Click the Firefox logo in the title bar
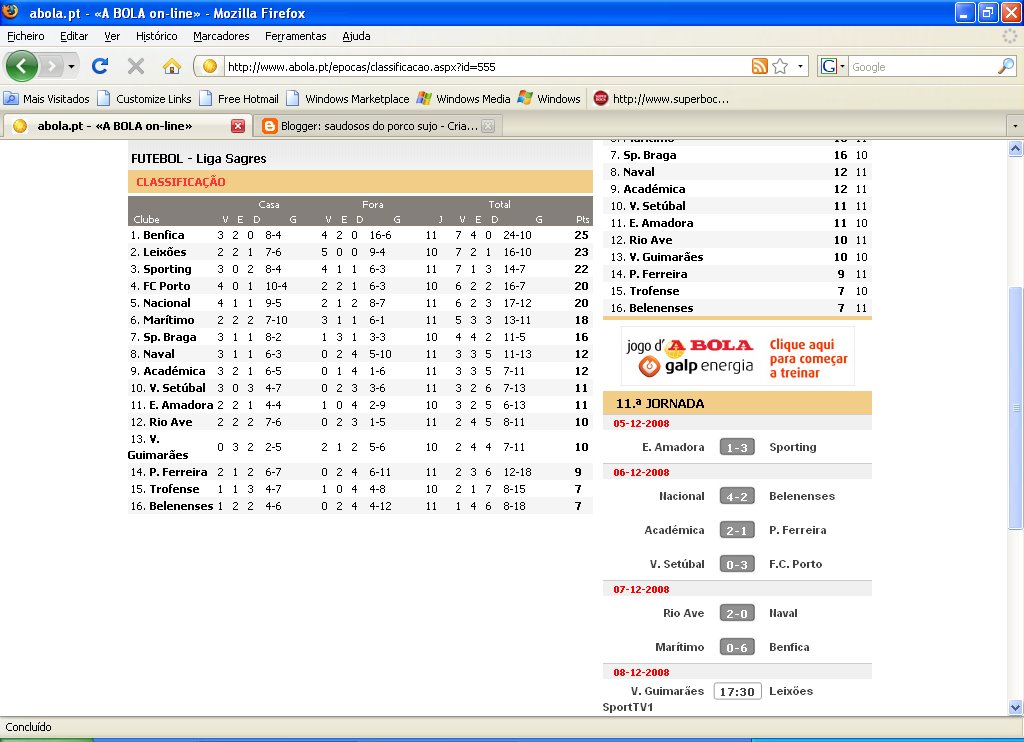 click(10, 12)
